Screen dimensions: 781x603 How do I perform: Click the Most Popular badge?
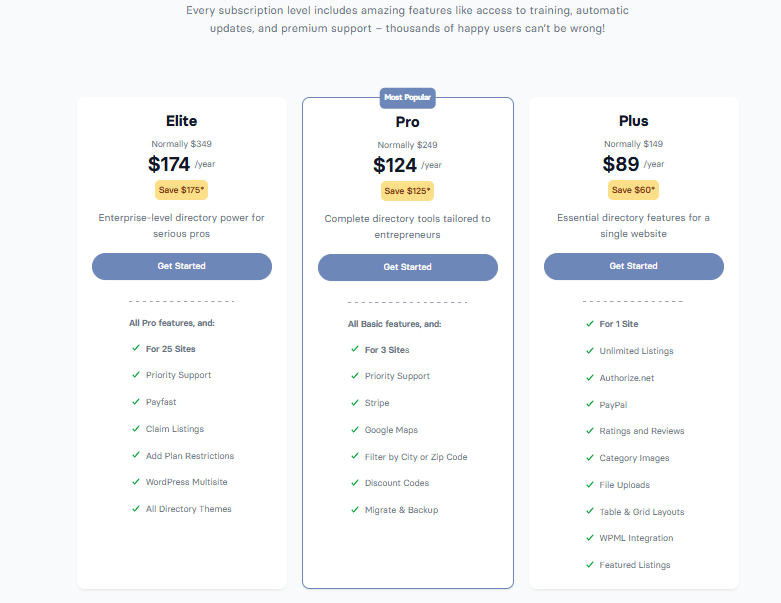pos(408,98)
